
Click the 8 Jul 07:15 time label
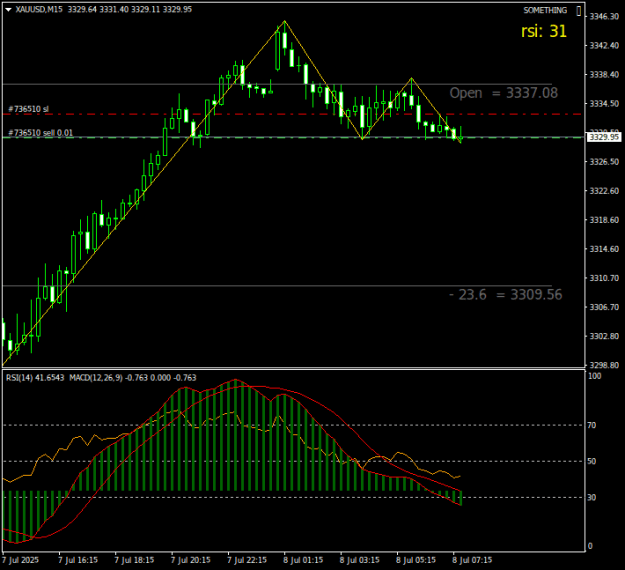[x=472, y=560]
